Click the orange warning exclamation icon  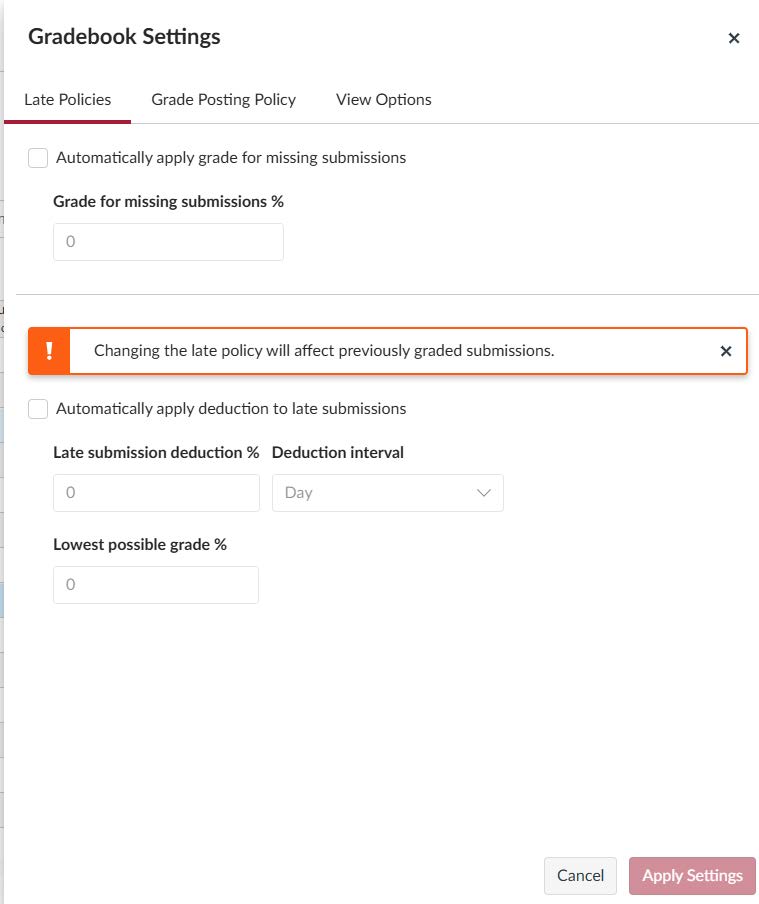point(49,351)
